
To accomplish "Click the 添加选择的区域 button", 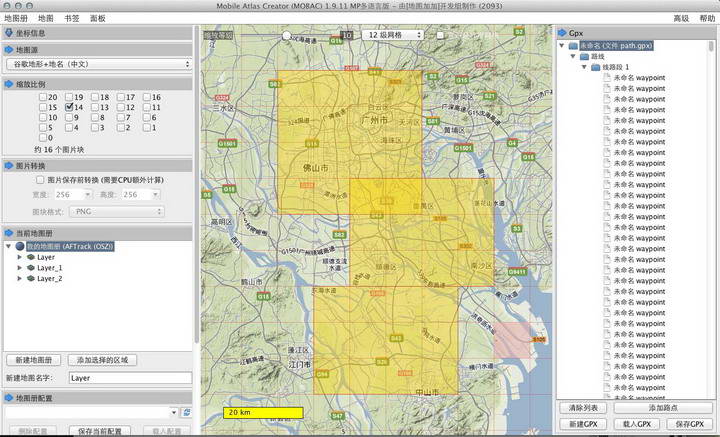I will 102,360.
